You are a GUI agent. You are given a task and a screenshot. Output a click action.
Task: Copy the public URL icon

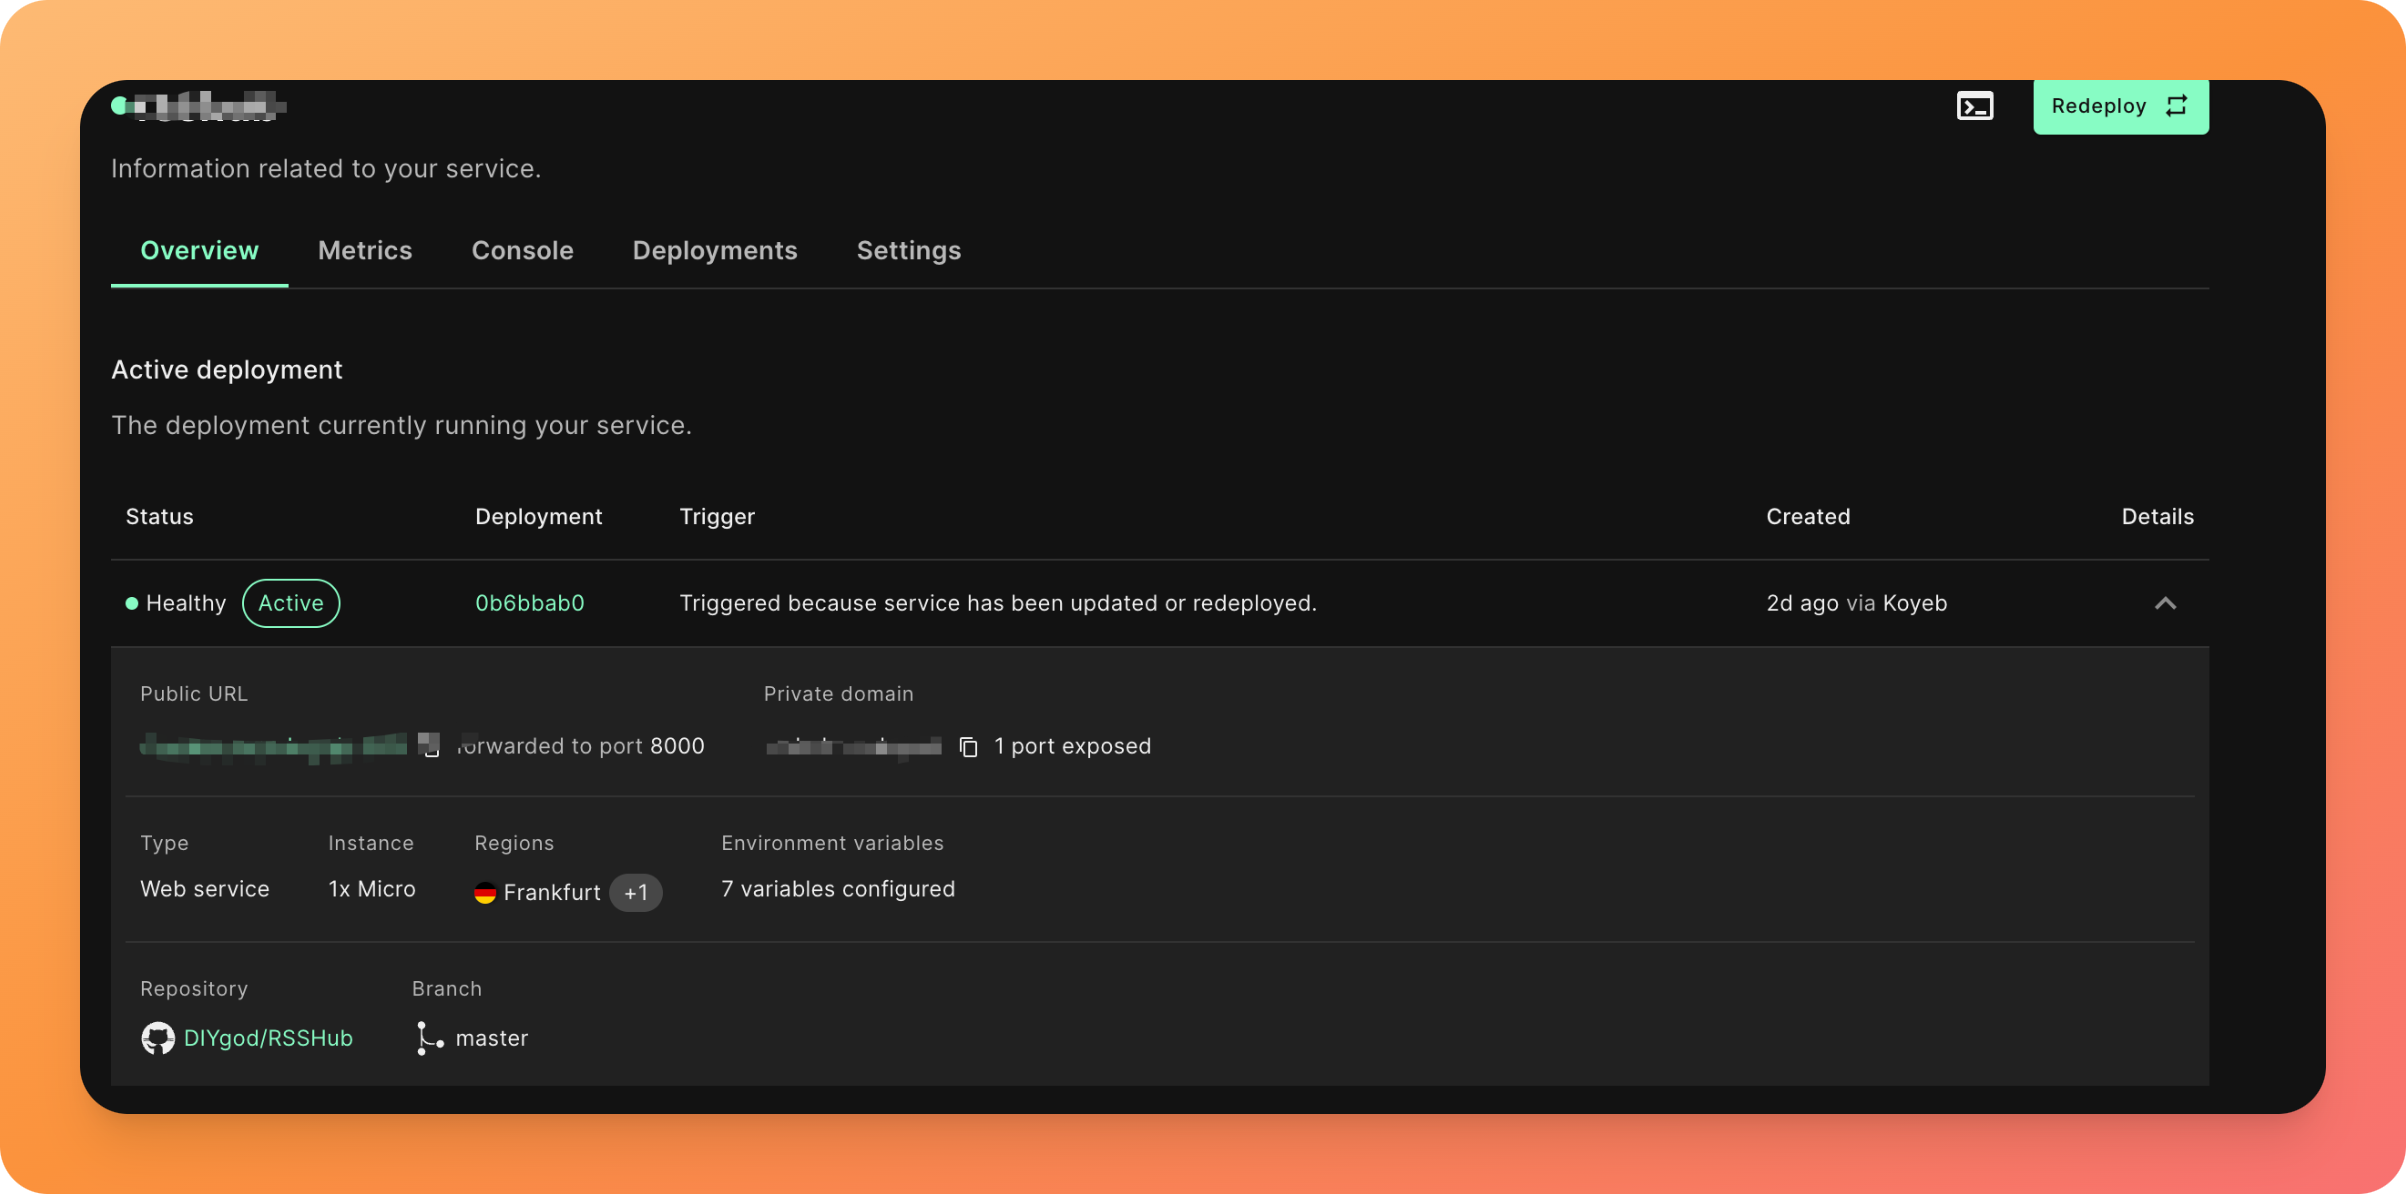click(x=431, y=747)
